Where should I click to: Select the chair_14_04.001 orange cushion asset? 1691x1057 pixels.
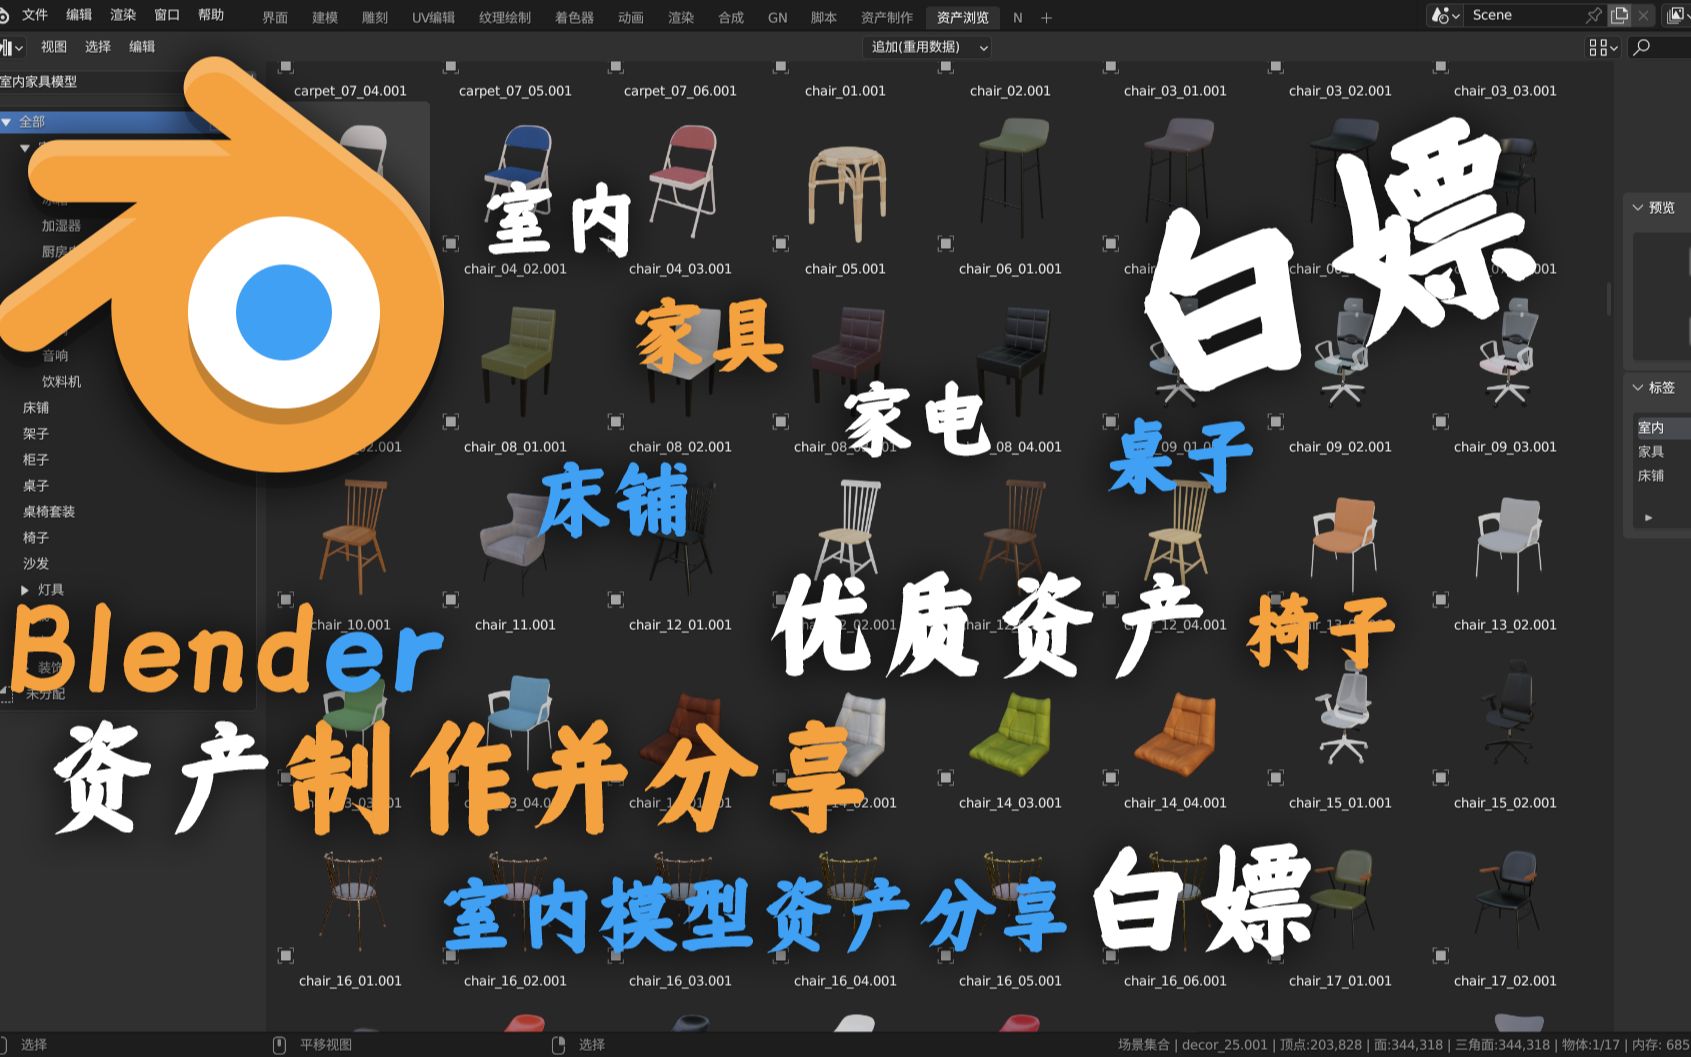coord(1175,735)
